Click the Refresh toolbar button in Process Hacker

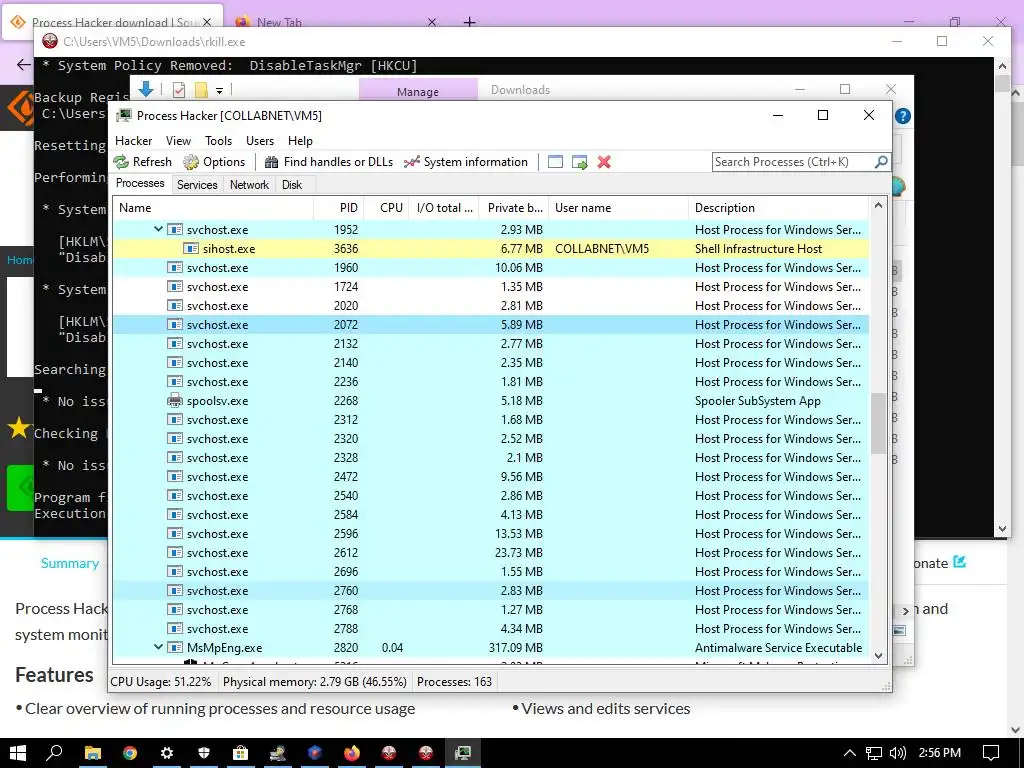(x=142, y=162)
